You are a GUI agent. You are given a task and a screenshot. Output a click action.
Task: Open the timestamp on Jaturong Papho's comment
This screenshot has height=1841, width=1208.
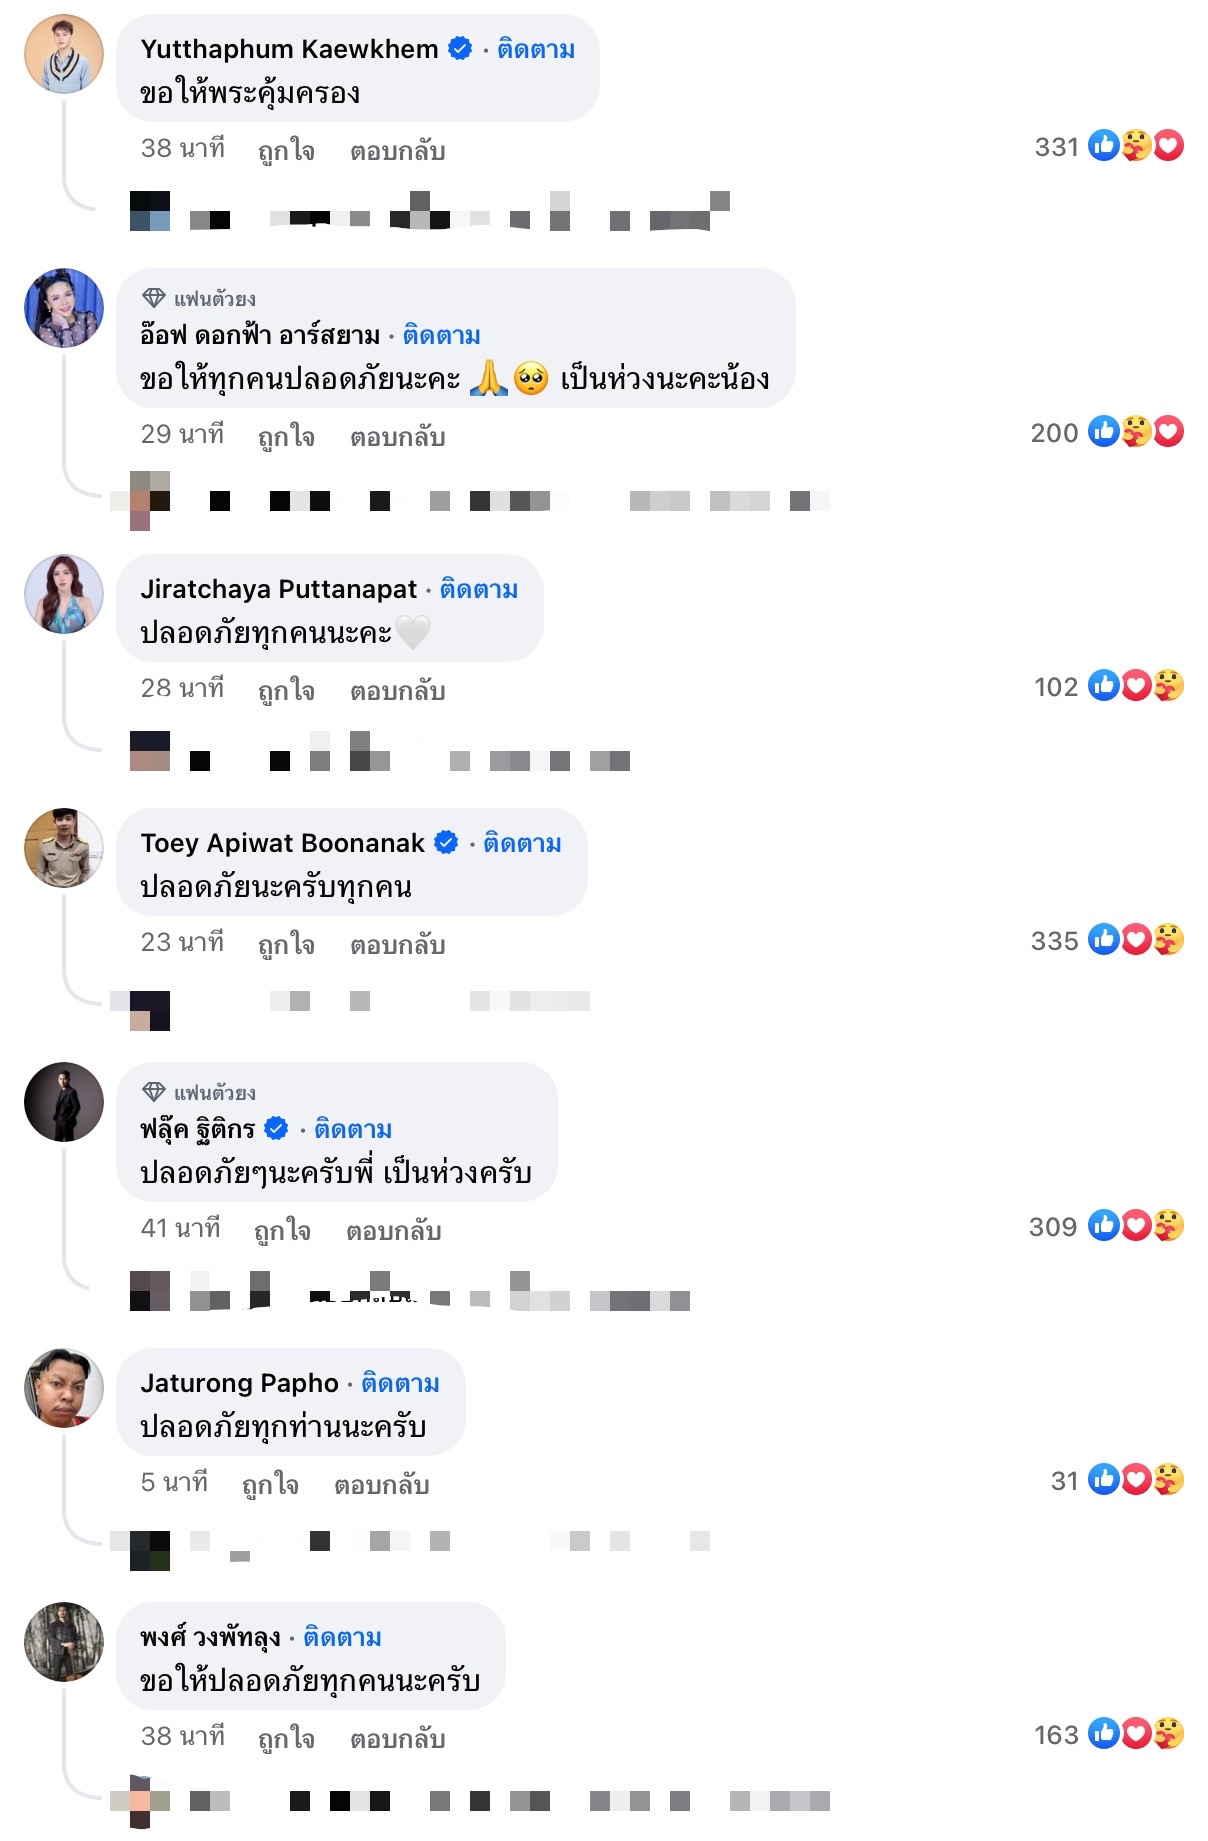(174, 1482)
